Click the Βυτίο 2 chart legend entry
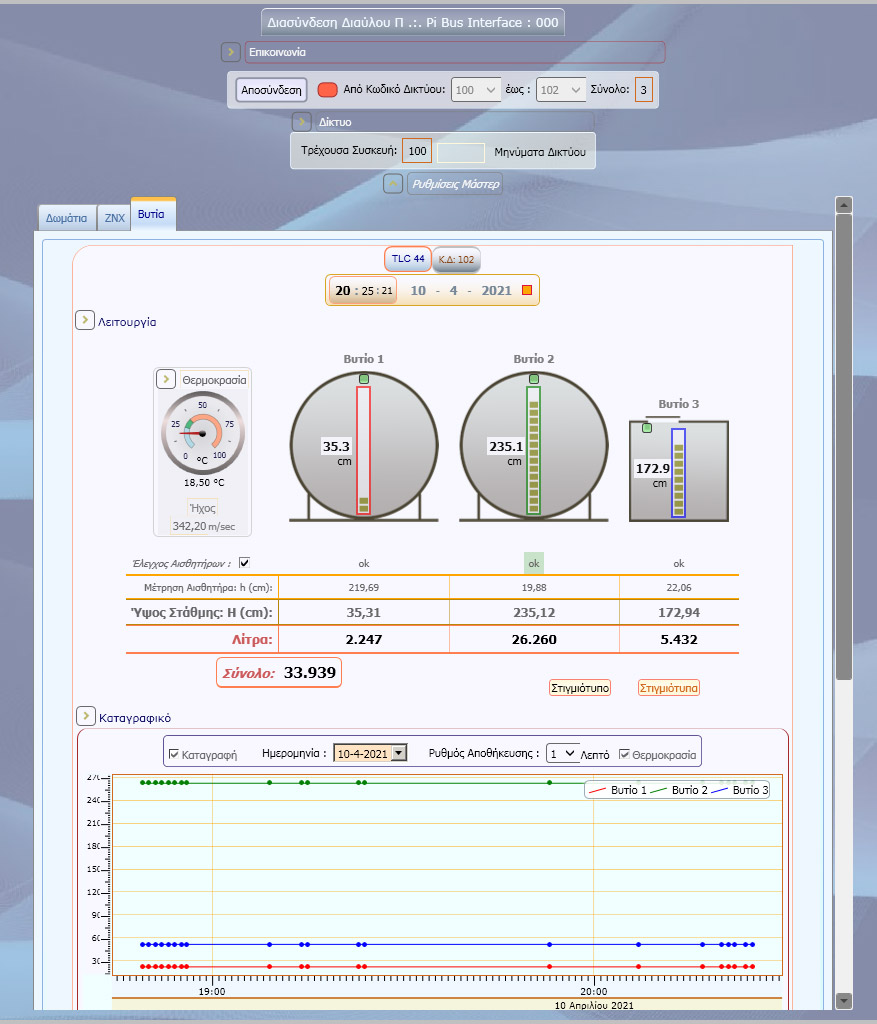The image size is (877, 1024). [678, 790]
